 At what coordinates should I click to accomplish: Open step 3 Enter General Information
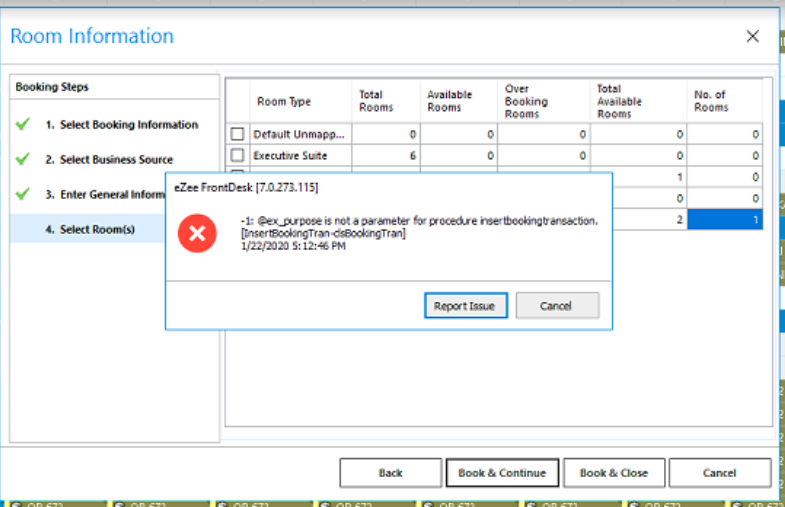[x=105, y=194]
